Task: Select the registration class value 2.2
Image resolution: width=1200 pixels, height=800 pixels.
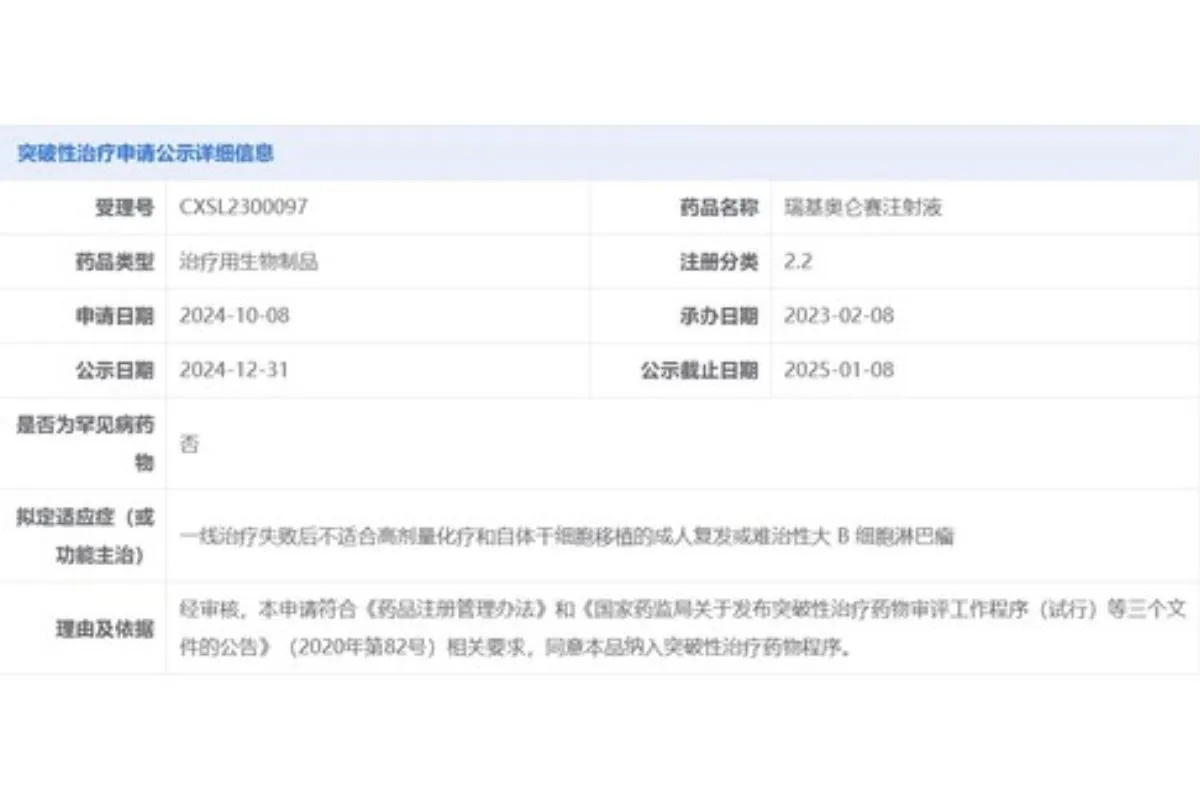Action: coord(798,262)
